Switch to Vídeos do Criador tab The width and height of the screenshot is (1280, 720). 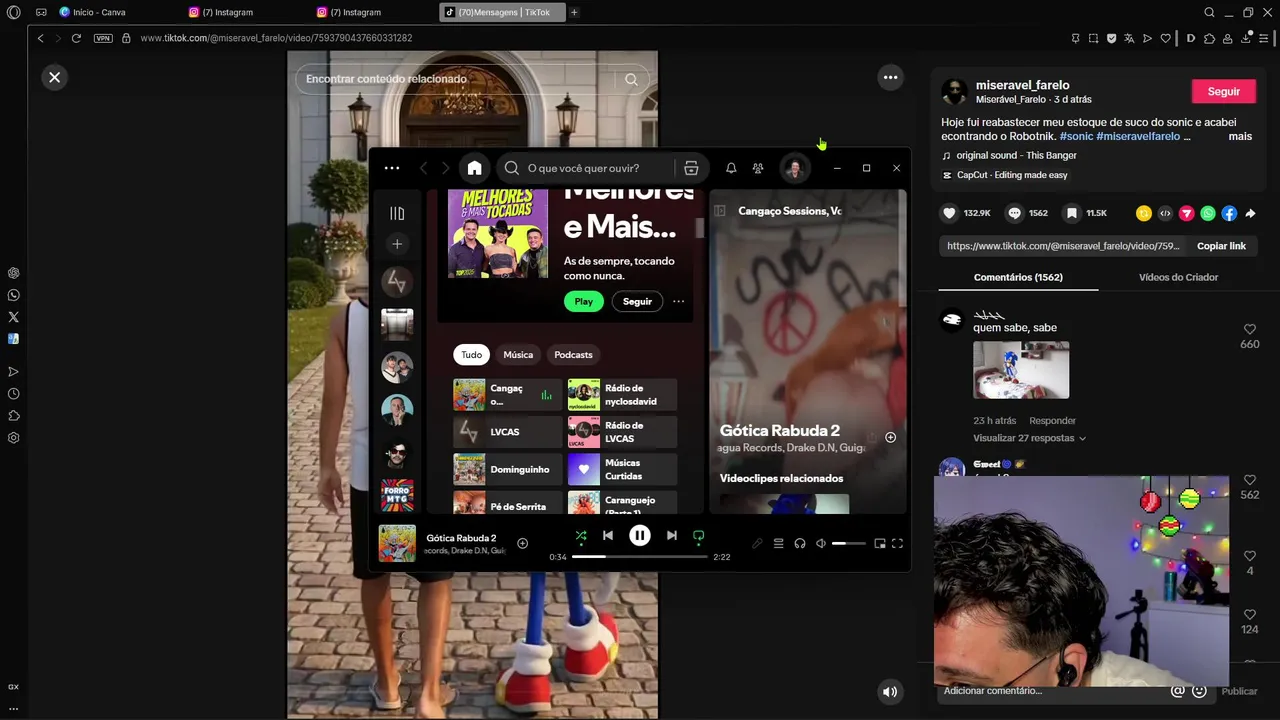pos(1178,277)
